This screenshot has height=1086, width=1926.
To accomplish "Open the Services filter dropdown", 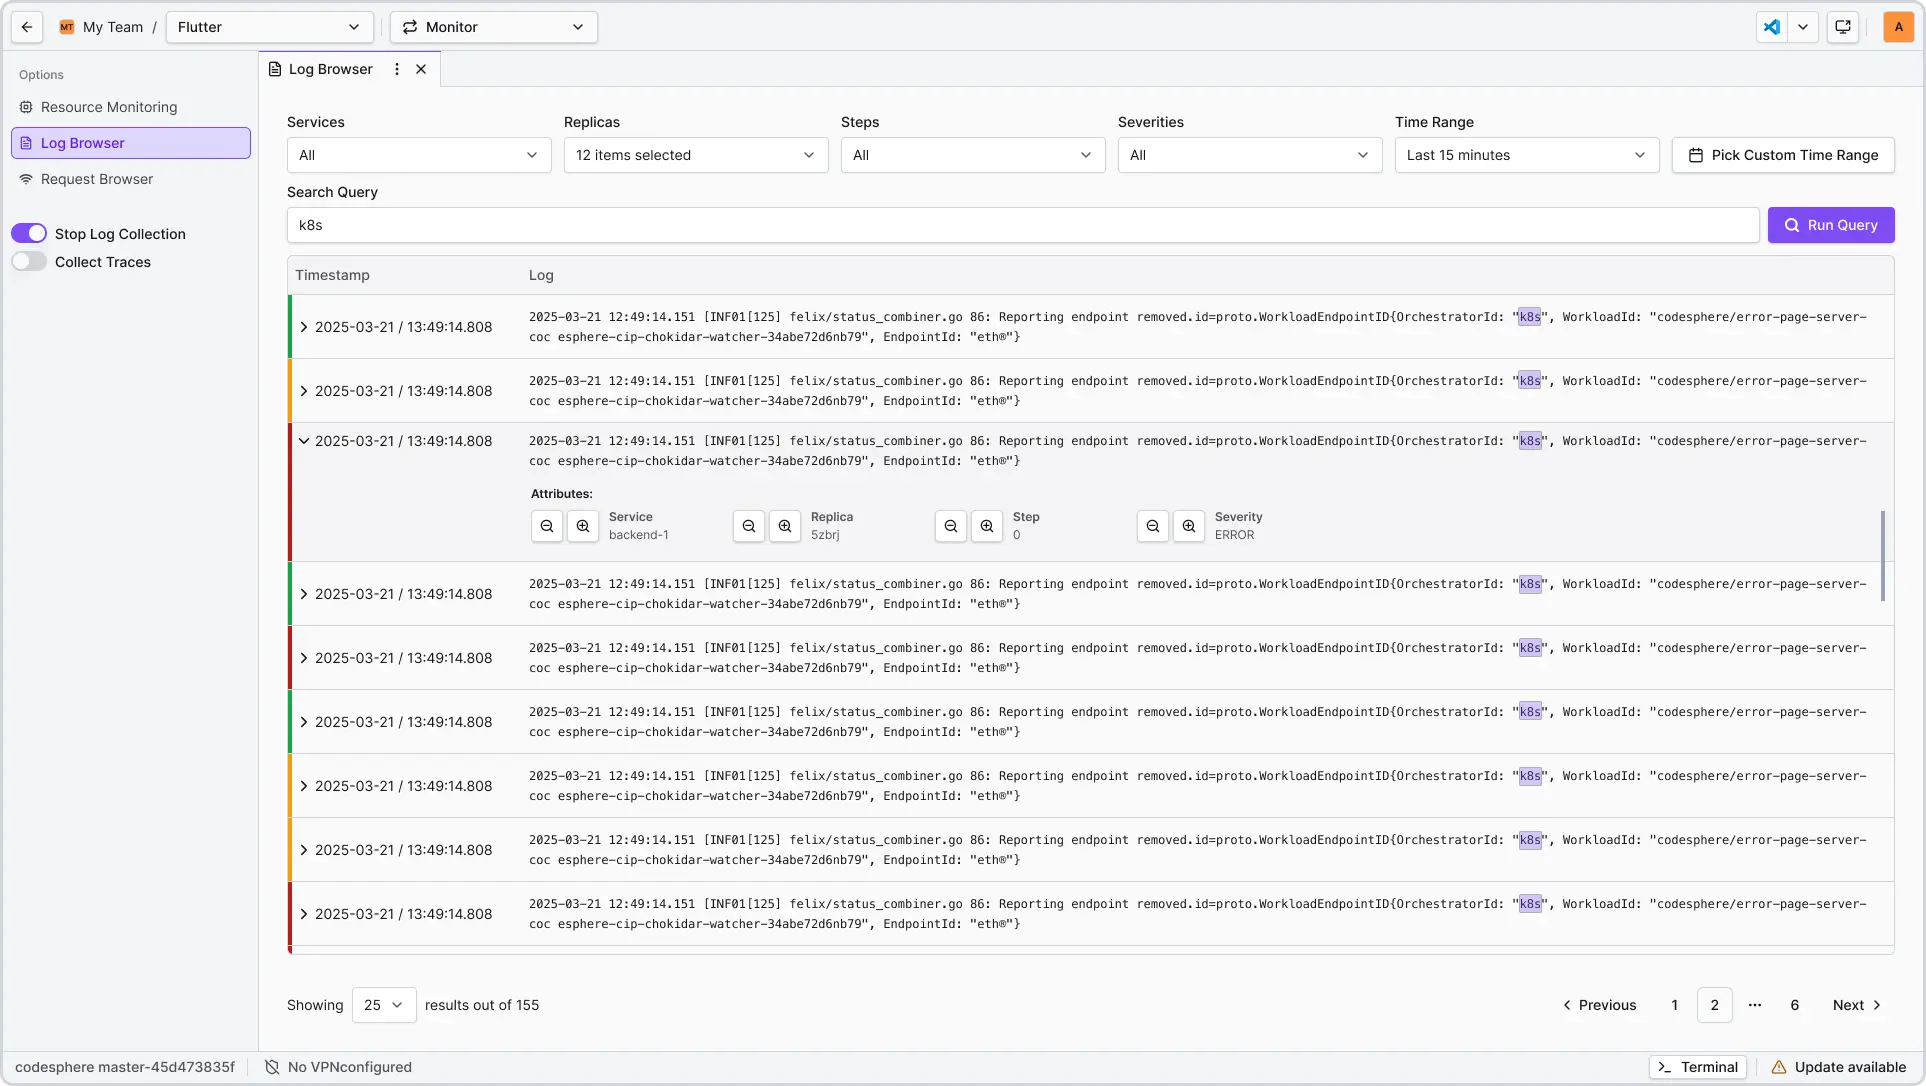I will tap(418, 155).
